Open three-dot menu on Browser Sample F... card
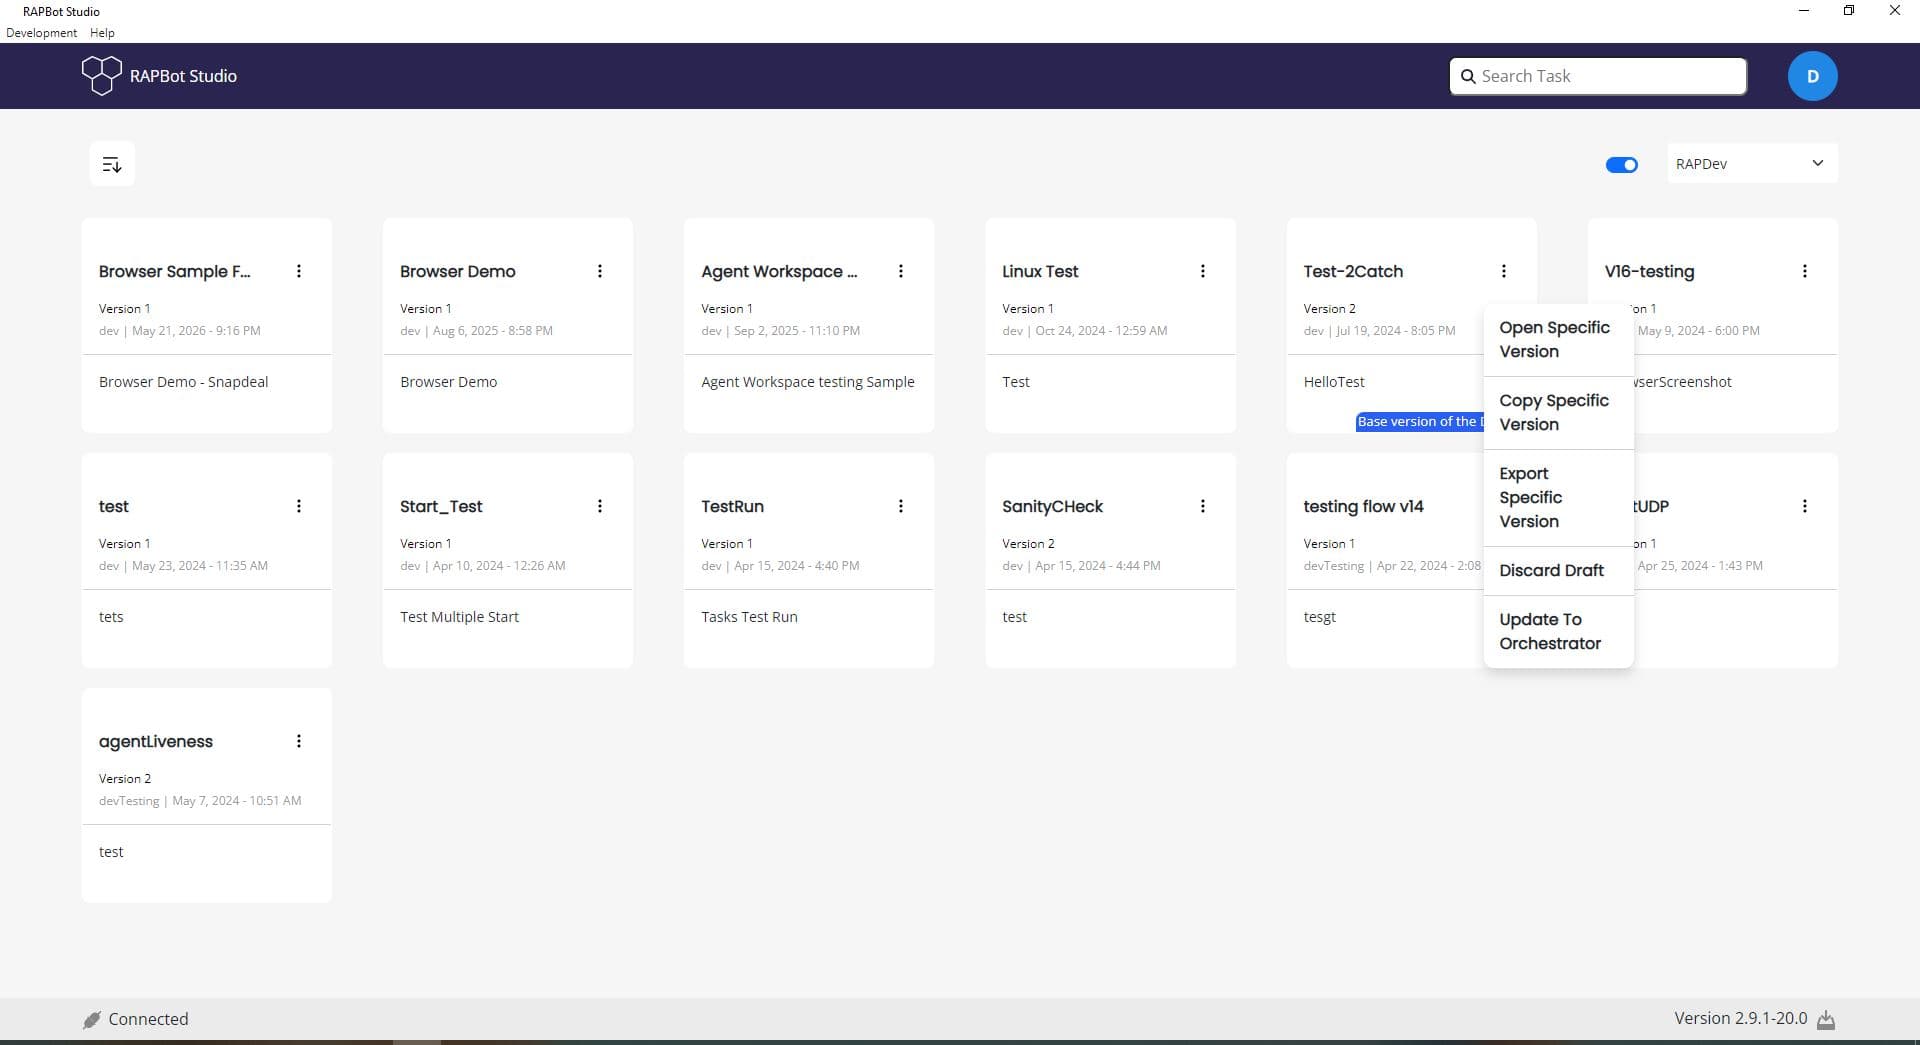 [299, 271]
